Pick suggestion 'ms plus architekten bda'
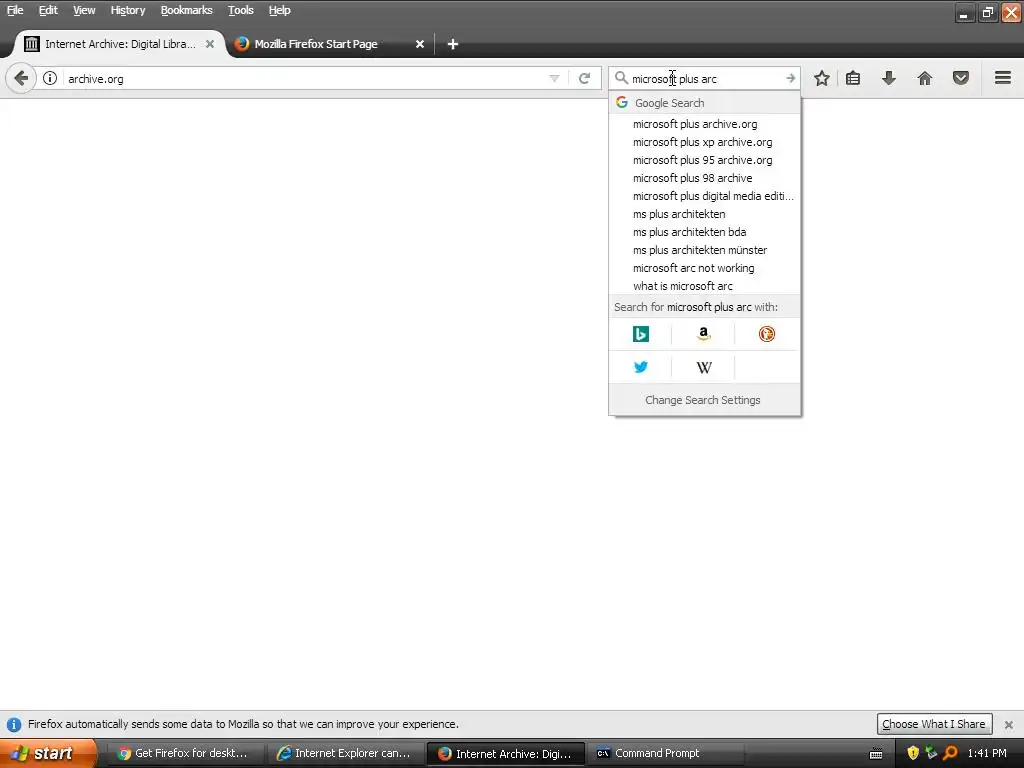 [x=704, y=232]
